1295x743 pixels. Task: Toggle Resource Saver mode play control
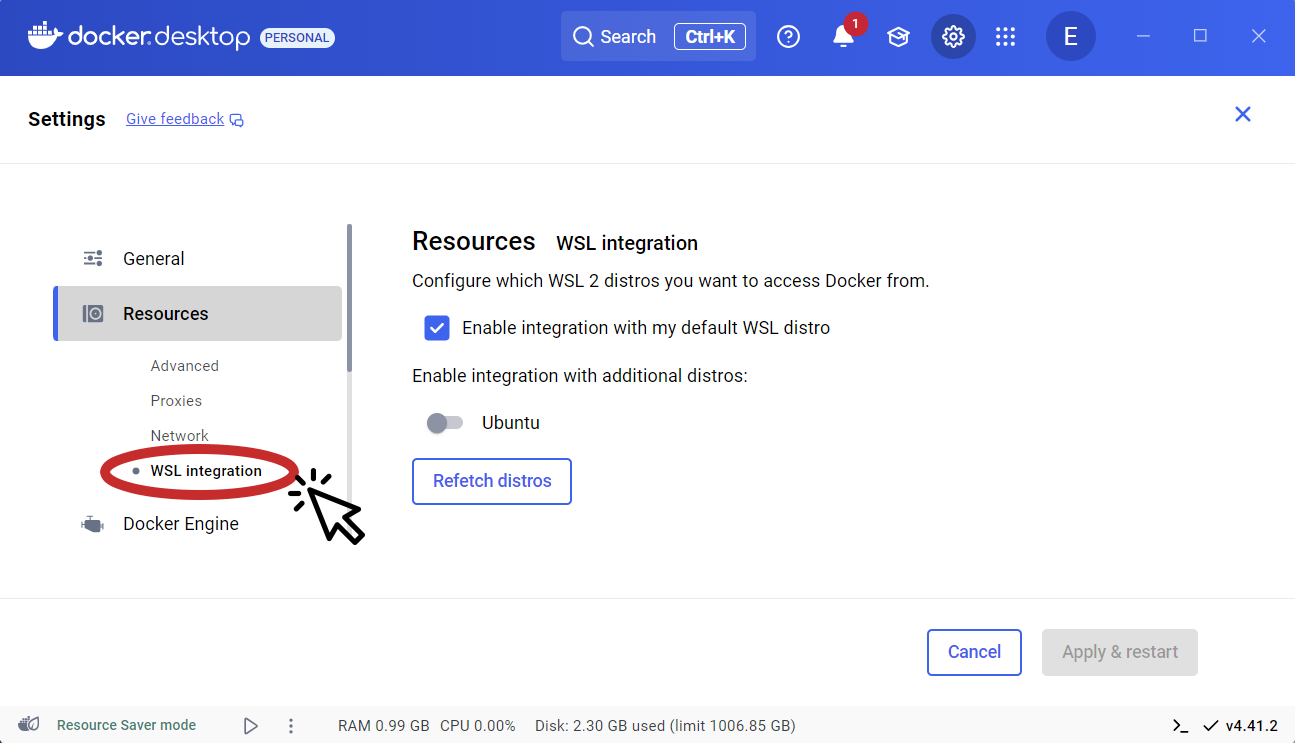(250, 725)
